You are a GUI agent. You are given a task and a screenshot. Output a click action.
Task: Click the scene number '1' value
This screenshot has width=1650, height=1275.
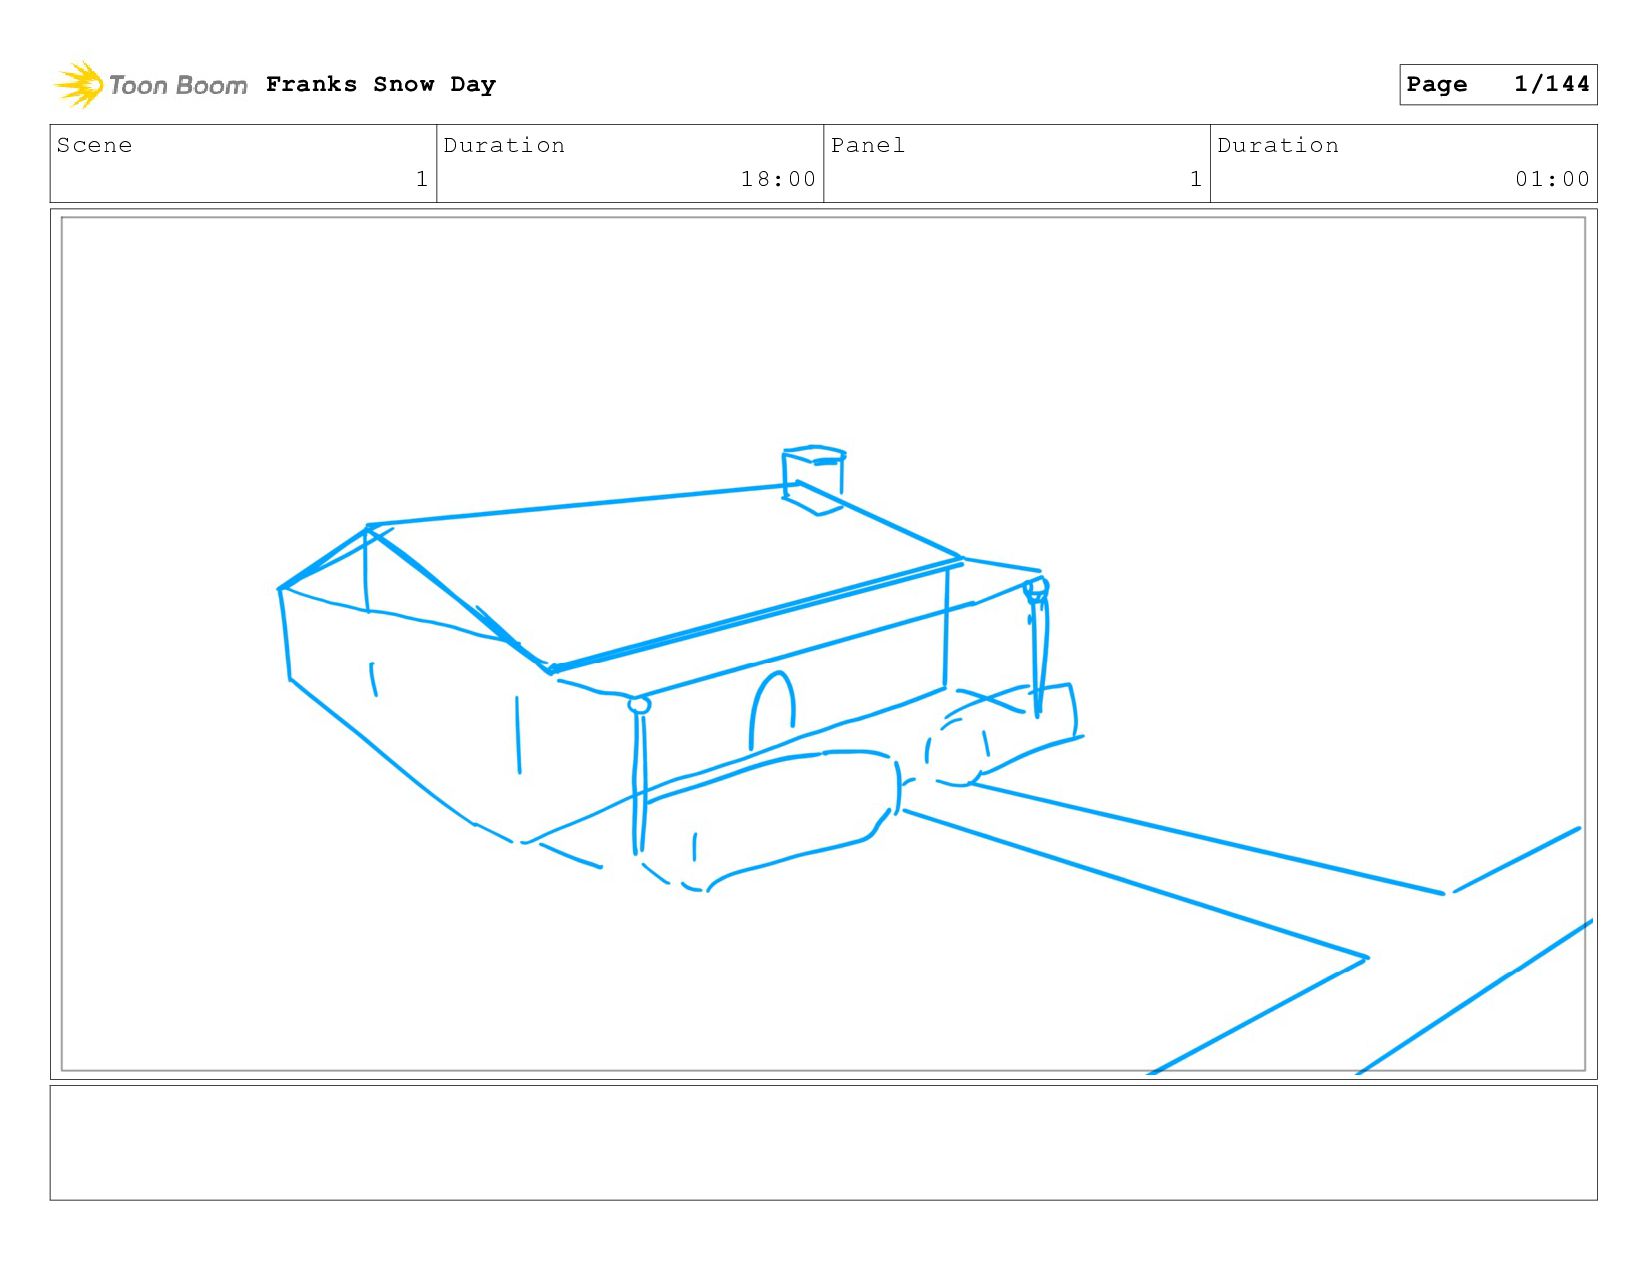(422, 179)
